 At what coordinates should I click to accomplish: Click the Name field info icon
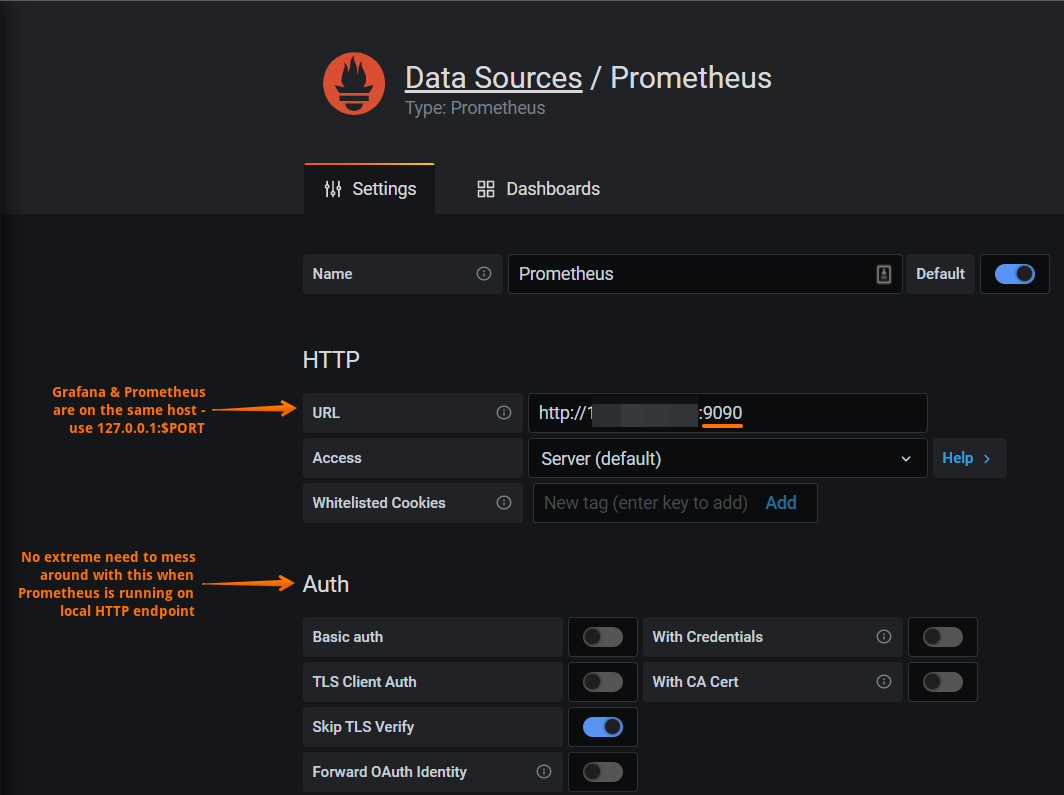pyautogui.click(x=484, y=273)
